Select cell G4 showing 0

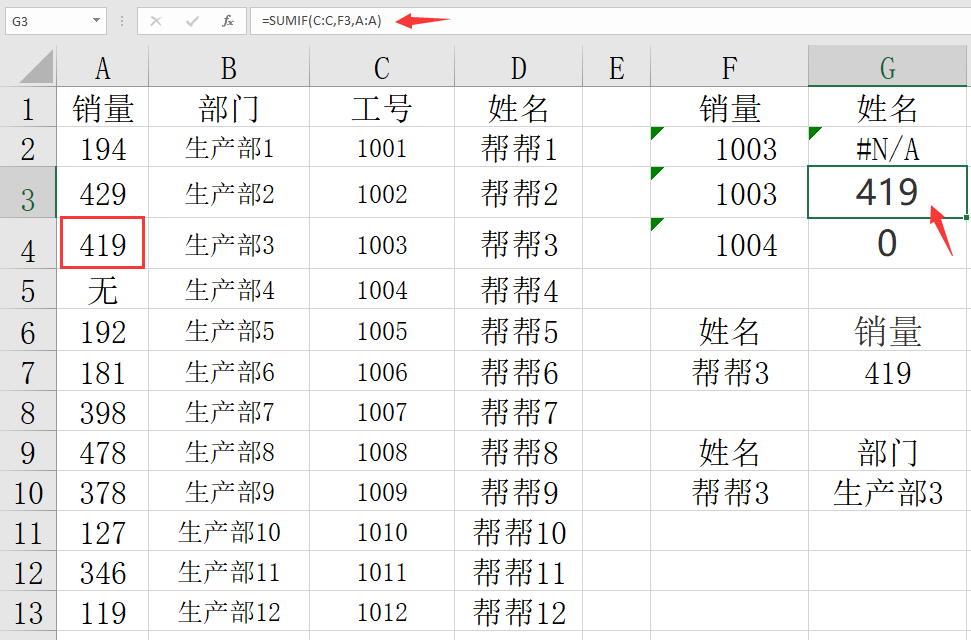887,243
